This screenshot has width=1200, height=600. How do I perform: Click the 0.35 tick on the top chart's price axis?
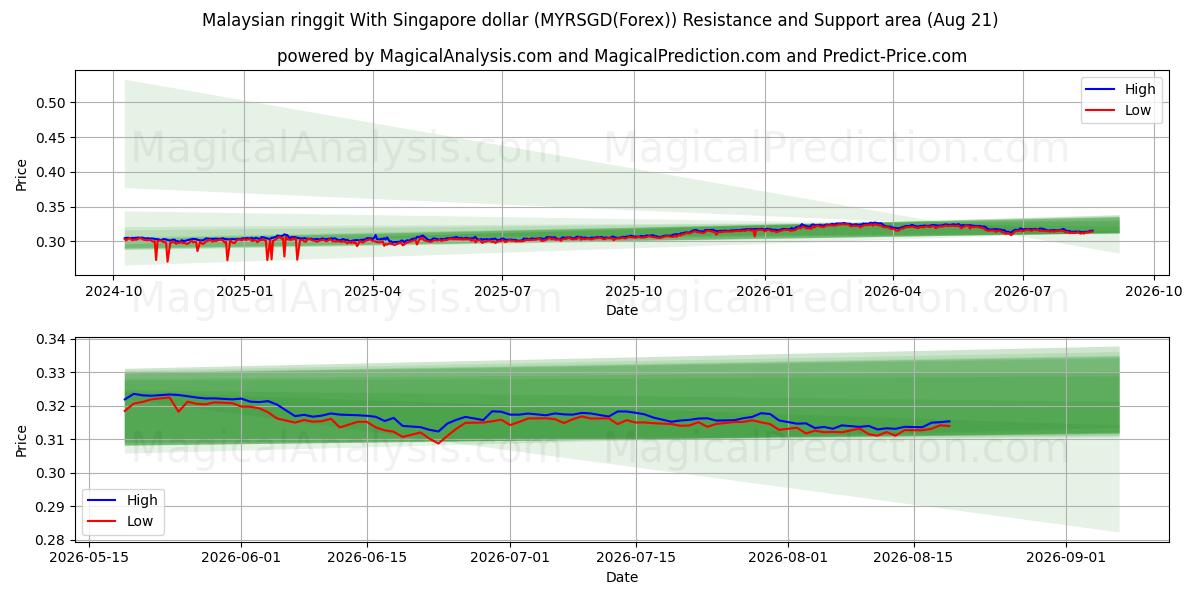coord(52,207)
